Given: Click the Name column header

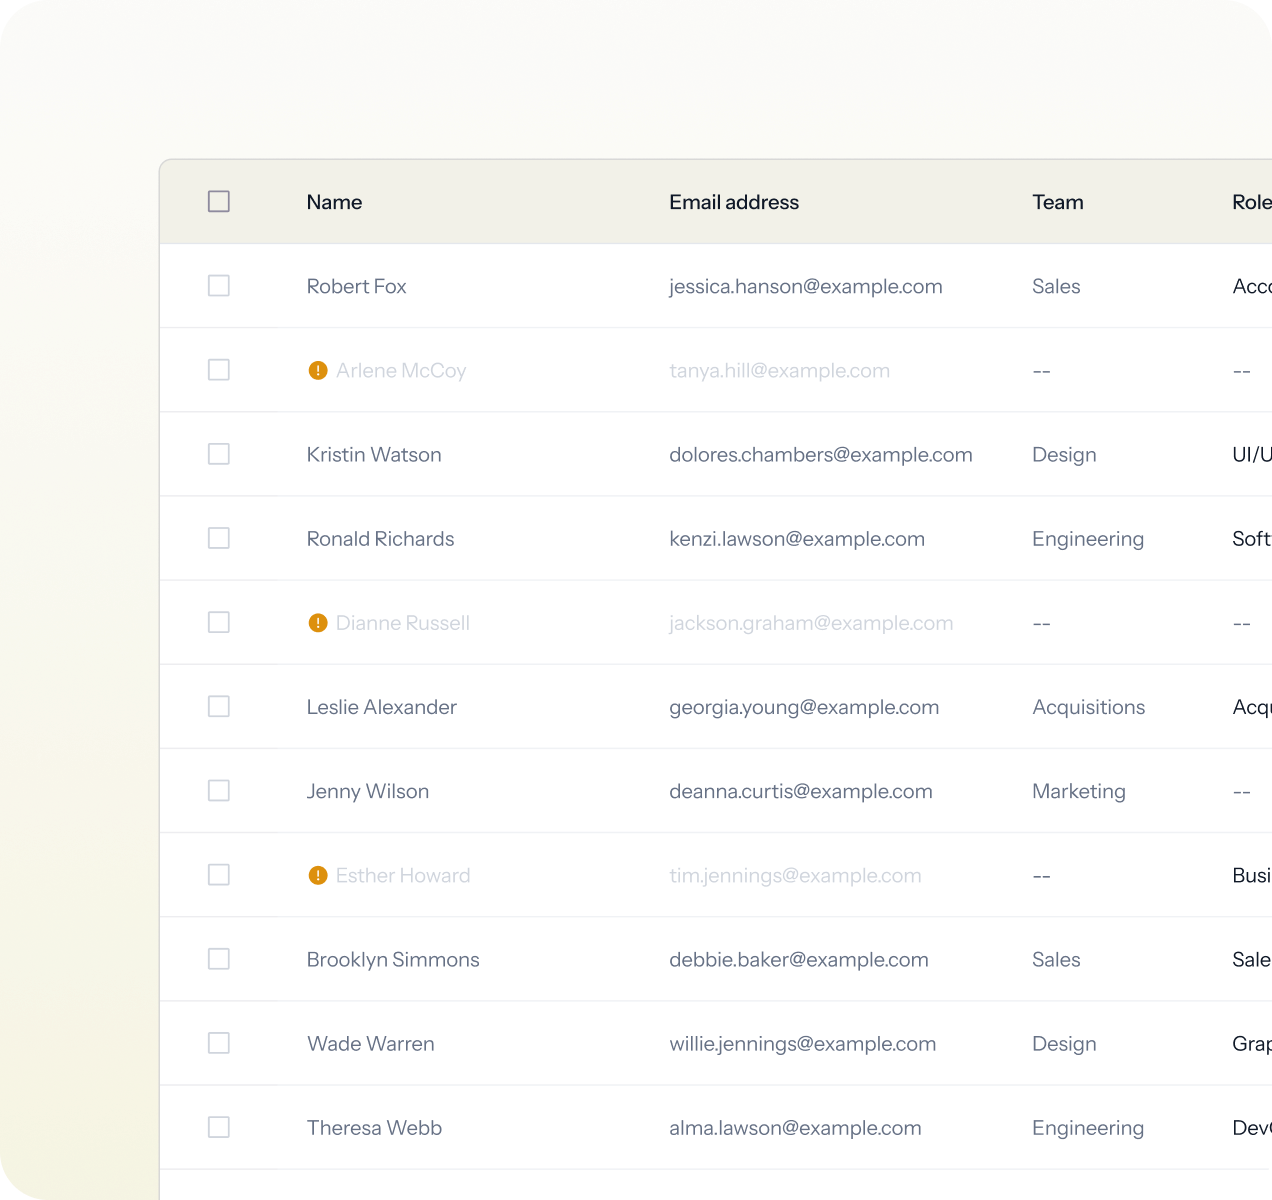Looking at the screenshot, I should [x=334, y=202].
